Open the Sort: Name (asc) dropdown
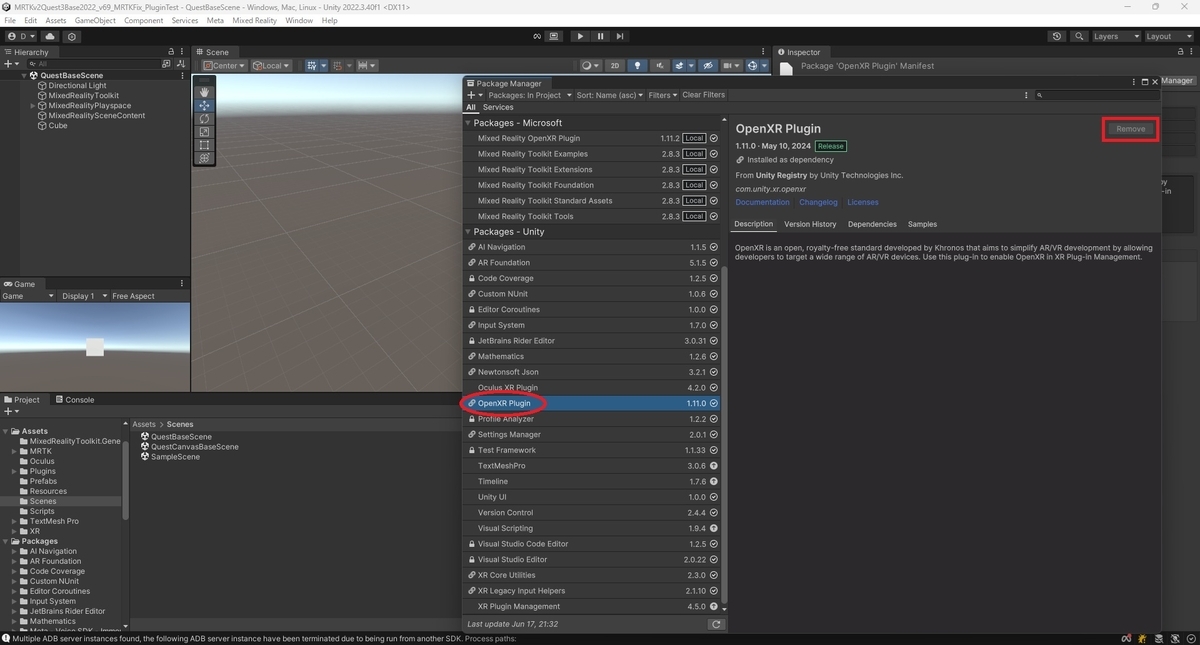1200x645 pixels. (610, 94)
